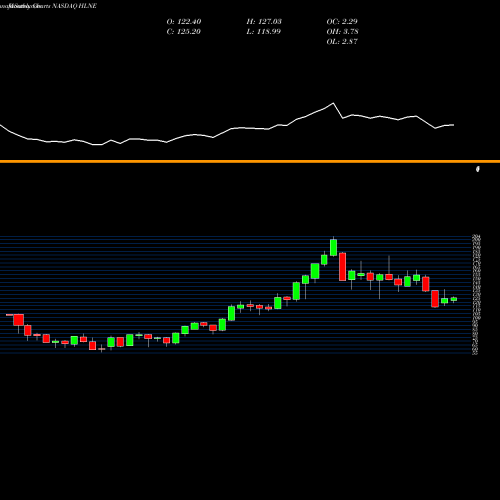Click the peak point of the white line chart
Image resolution: width=500 pixels, height=500 pixels.
click(333, 103)
